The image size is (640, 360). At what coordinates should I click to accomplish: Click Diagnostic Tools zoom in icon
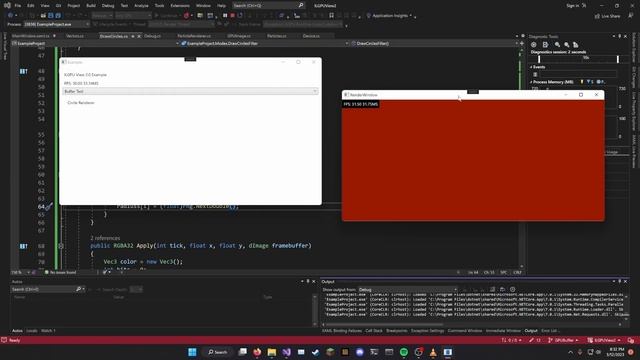tap(558, 44)
